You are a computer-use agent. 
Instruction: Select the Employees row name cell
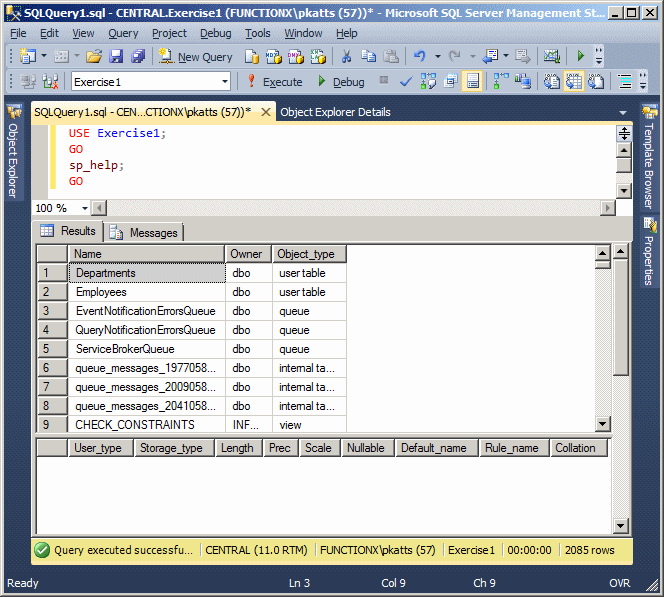click(147, 292)
